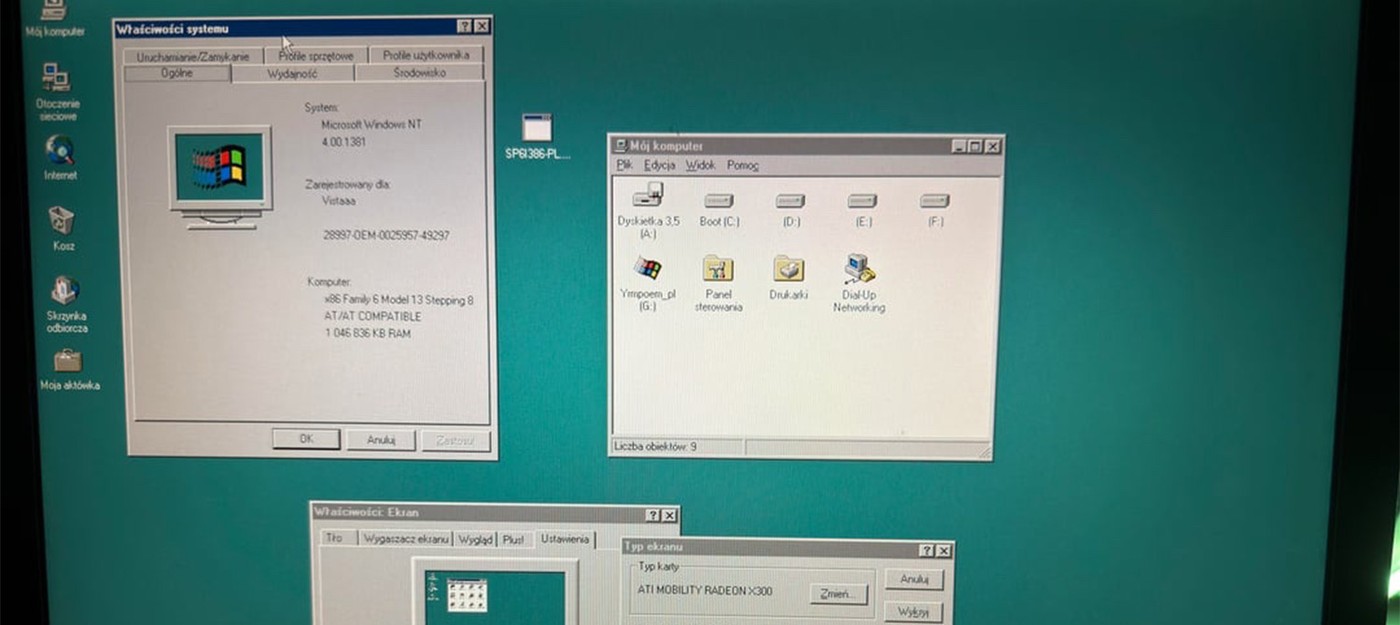Maximize the Mój komputer window
This screenshot has width=1400, height=625.
coord(975,146)
